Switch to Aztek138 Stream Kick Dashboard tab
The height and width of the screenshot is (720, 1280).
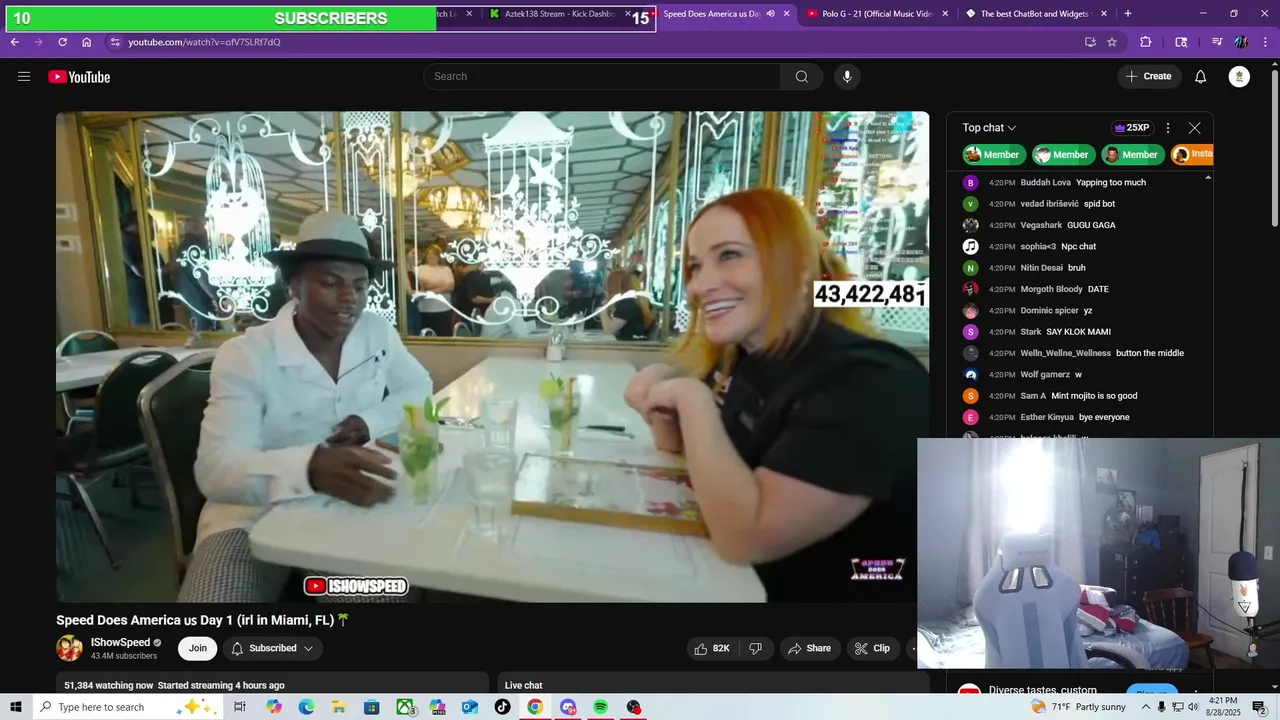557,14
